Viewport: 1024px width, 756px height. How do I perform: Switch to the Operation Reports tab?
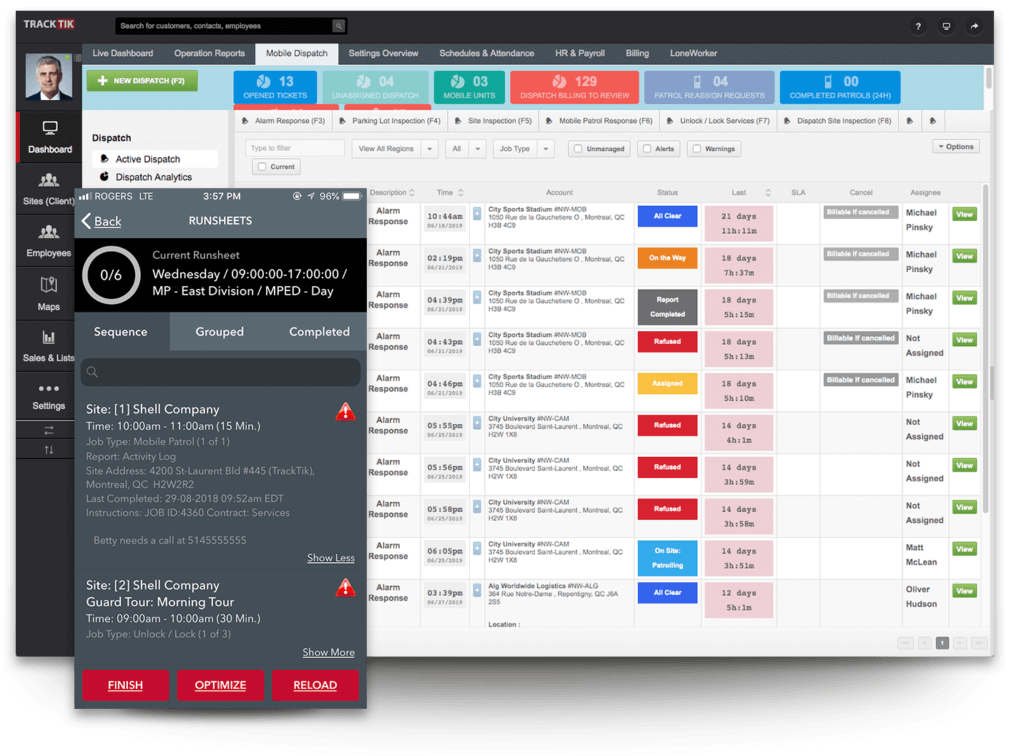[x=209, y=54]
